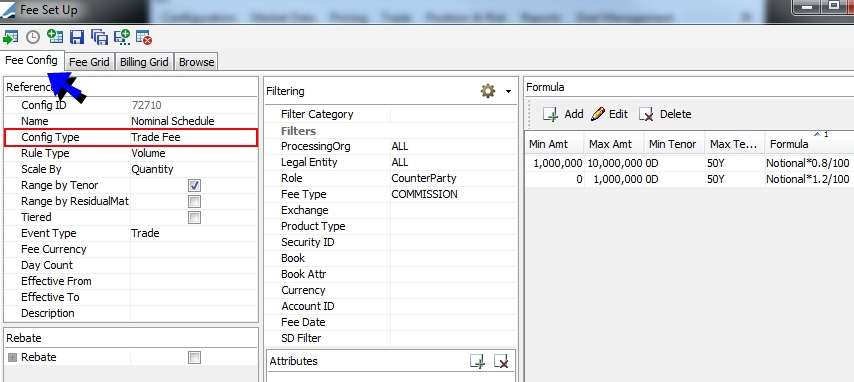Open the Scale By value Quantity
This screenshot has height=382, width=854.
click(193, 169)
